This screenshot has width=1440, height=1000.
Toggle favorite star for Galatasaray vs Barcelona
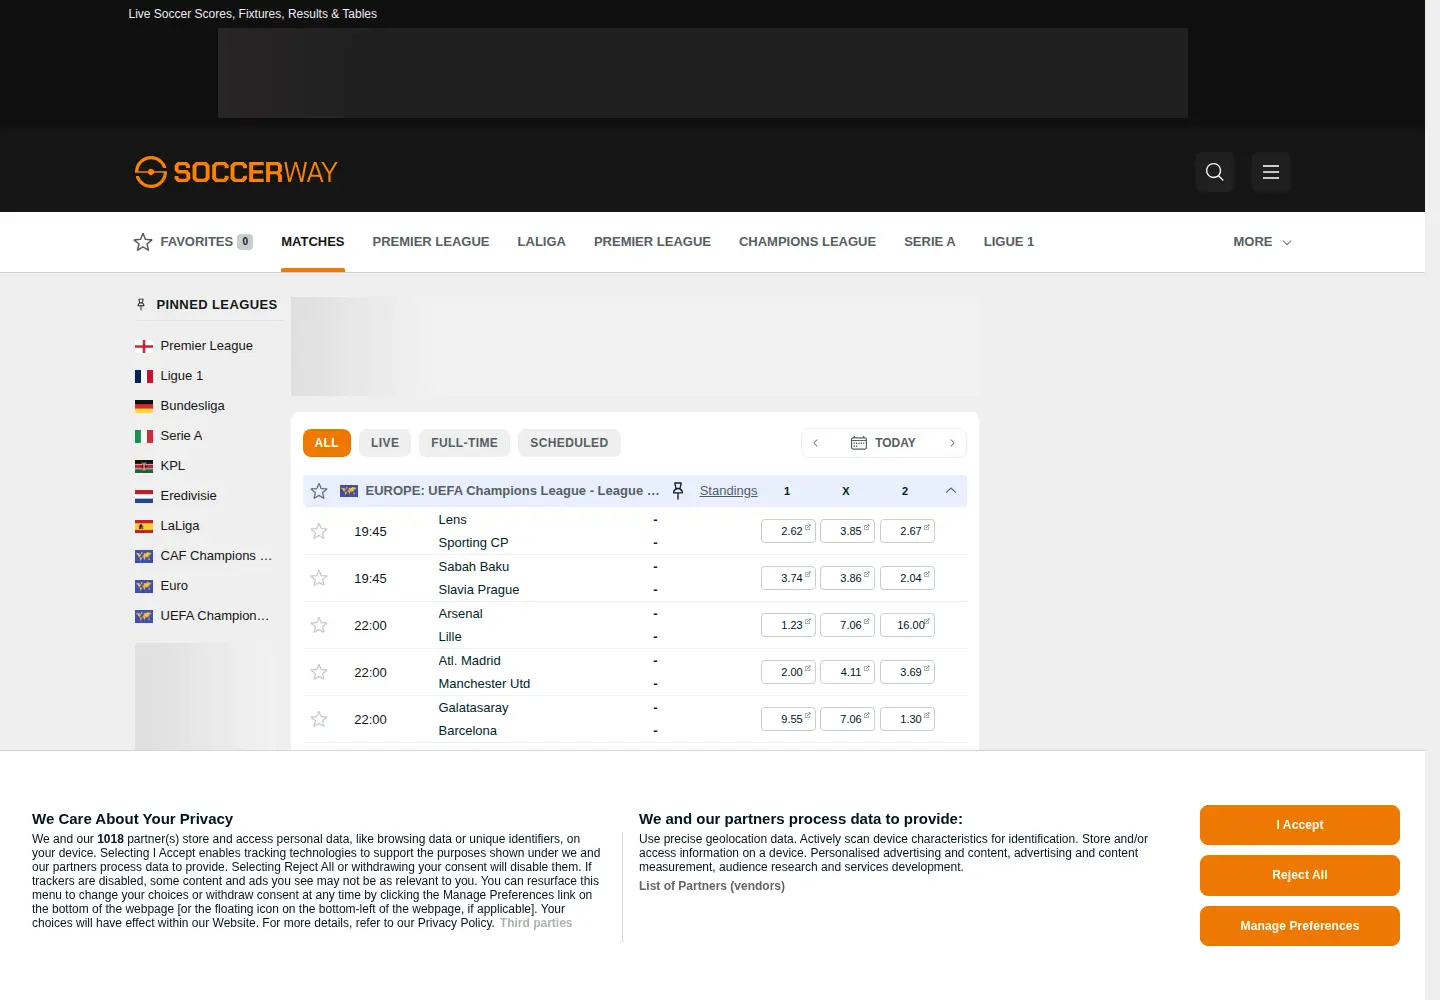(319, 719)
